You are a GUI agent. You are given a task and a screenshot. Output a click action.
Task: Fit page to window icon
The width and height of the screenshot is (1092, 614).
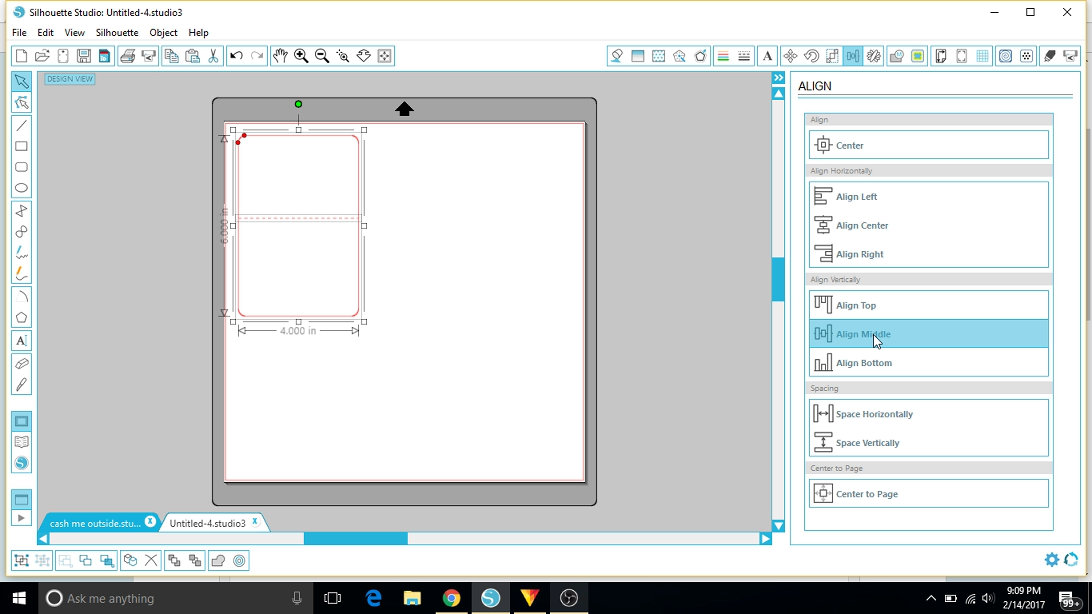[384, 56]
